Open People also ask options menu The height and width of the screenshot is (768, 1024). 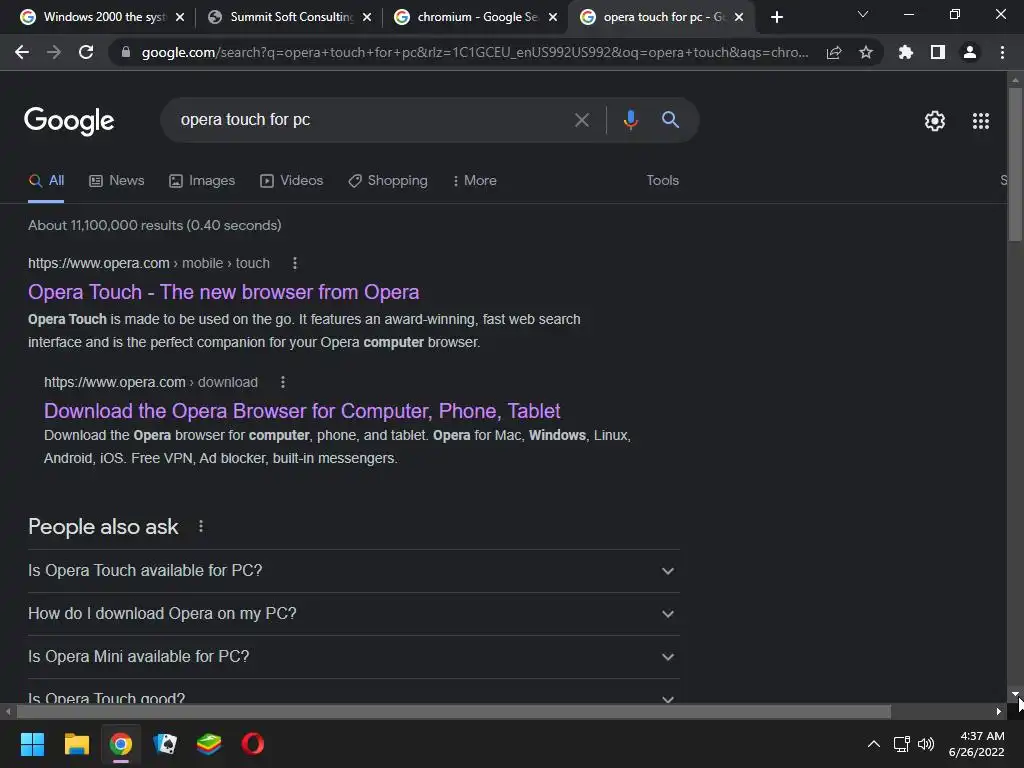[x=200, y=526]
